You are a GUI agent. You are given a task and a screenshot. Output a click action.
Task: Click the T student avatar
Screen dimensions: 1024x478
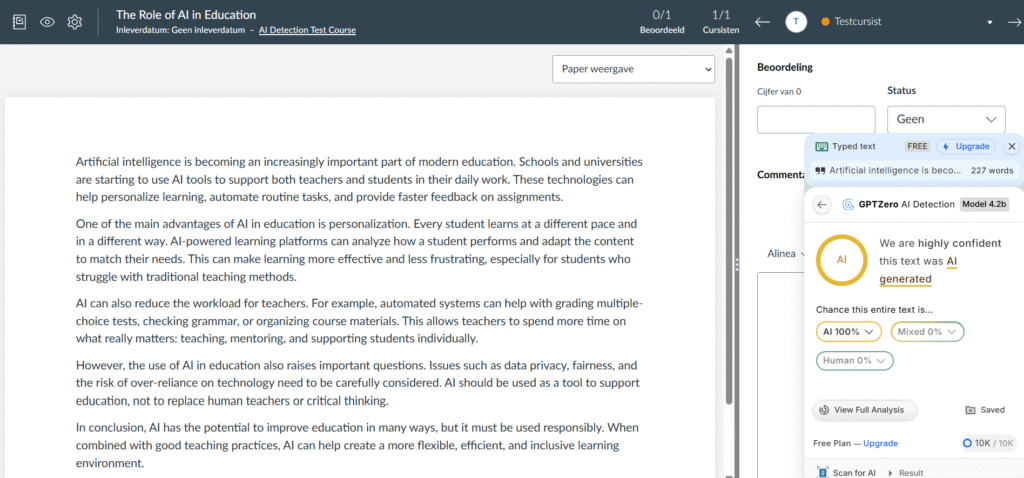pyautogui.click(x=795, y=22)
